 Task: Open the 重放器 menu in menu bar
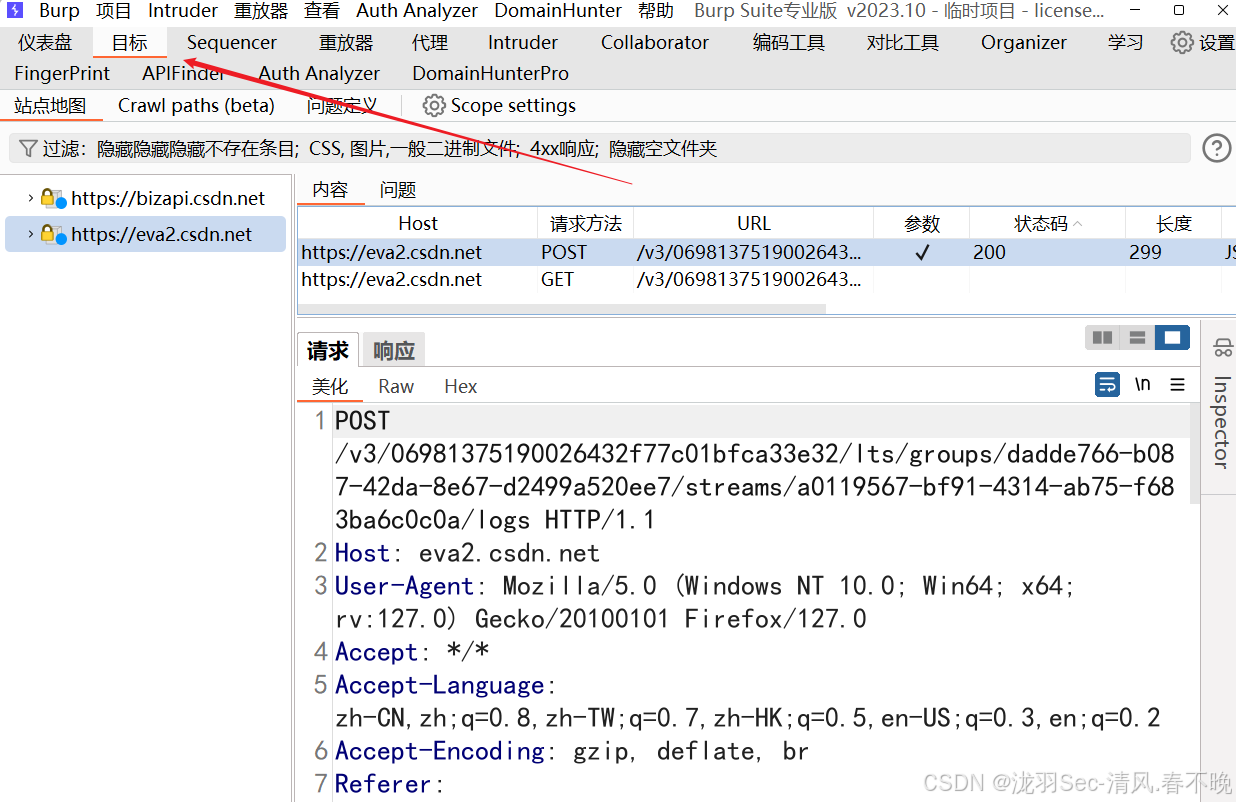(x=261, y=11)
